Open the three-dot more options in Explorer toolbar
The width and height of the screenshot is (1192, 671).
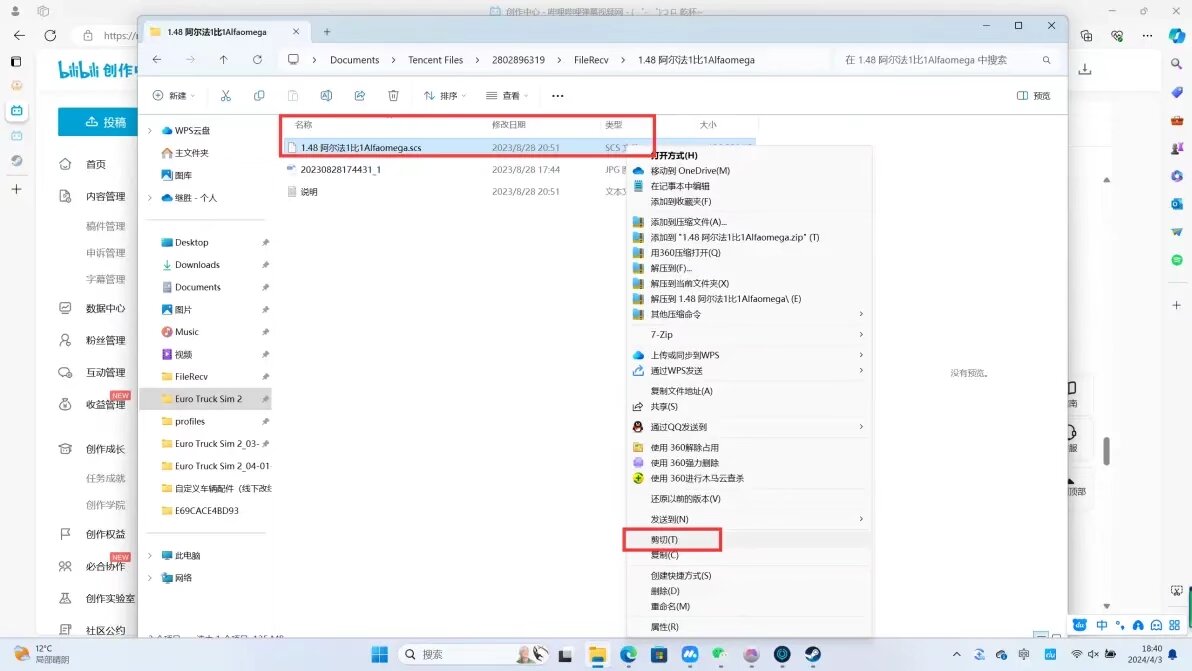557,96
